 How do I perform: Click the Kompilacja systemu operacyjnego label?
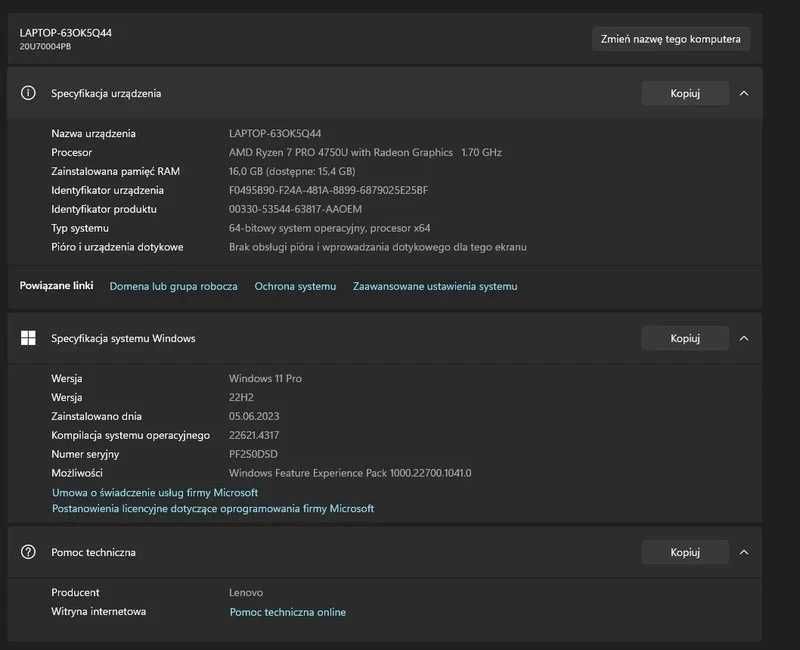[x=130, y=435]
